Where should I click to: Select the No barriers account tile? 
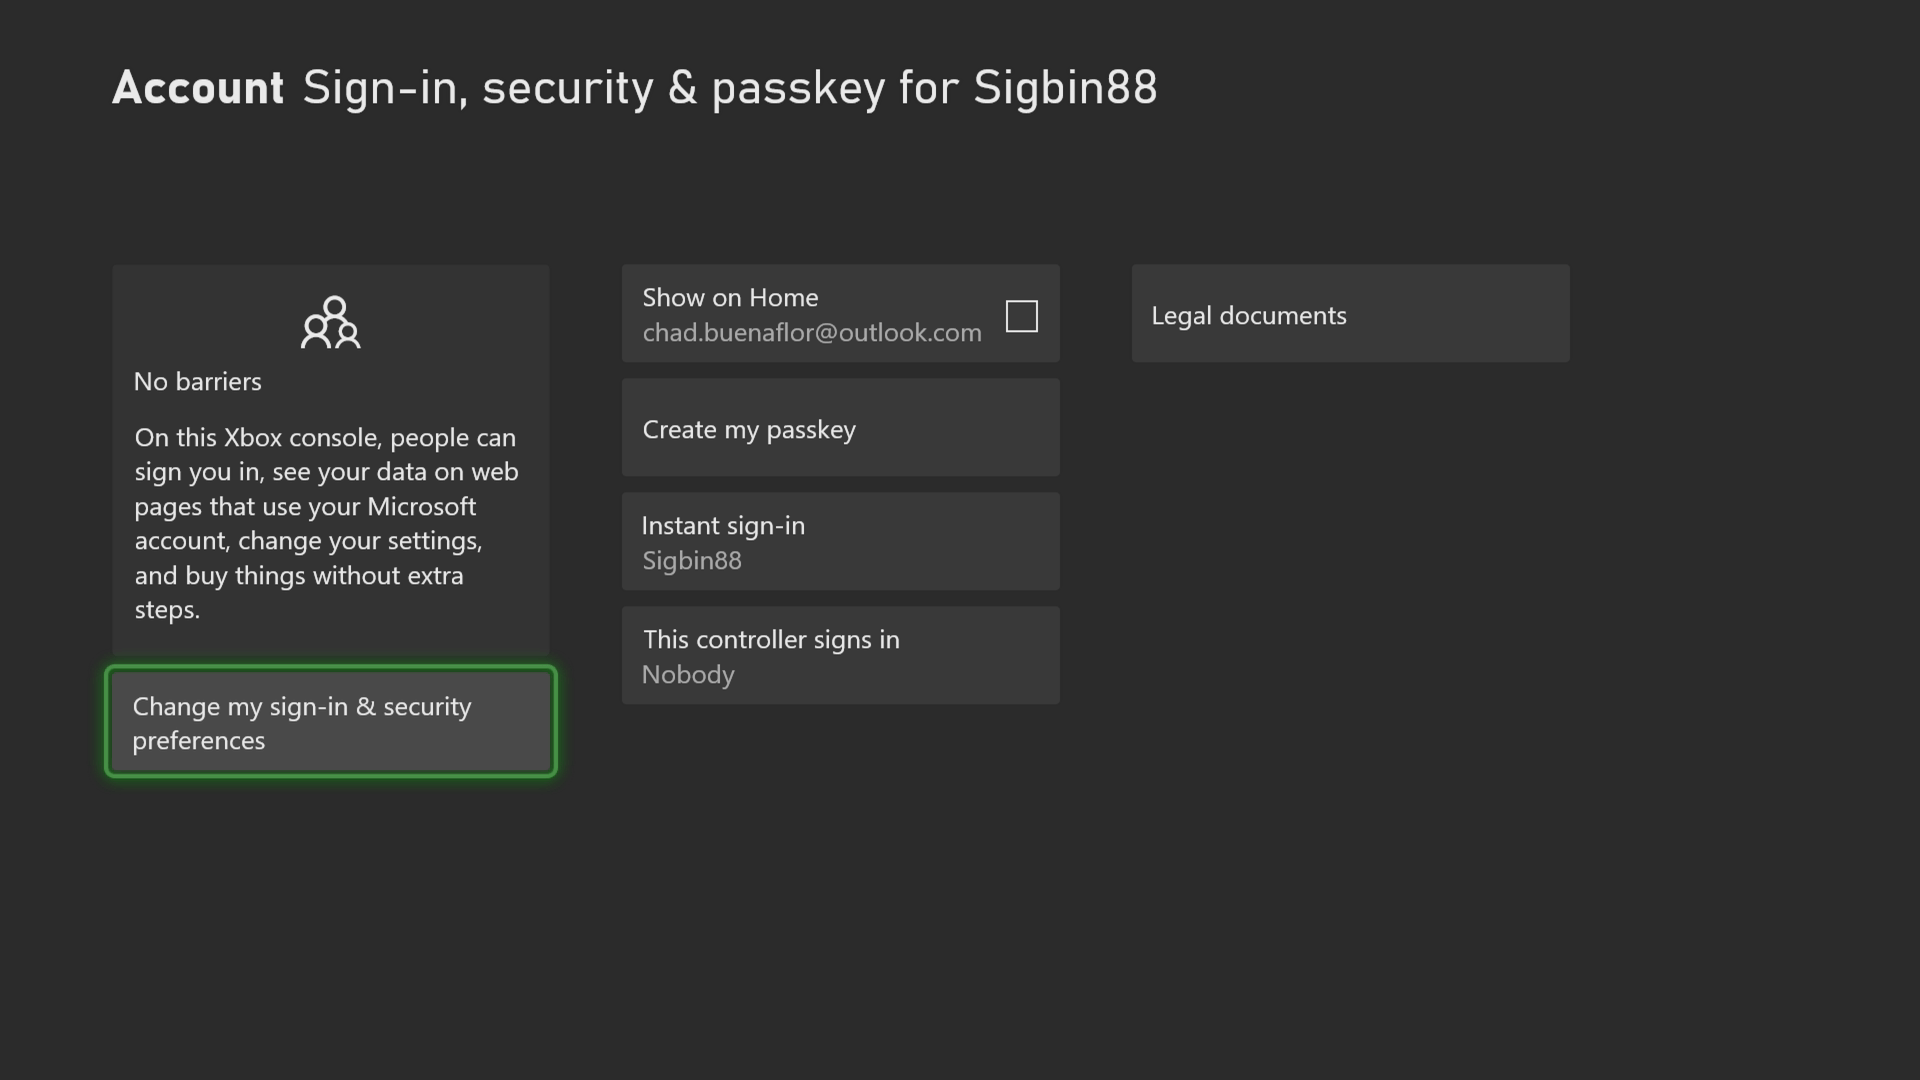pyautogui.click(x=330, y=460)
